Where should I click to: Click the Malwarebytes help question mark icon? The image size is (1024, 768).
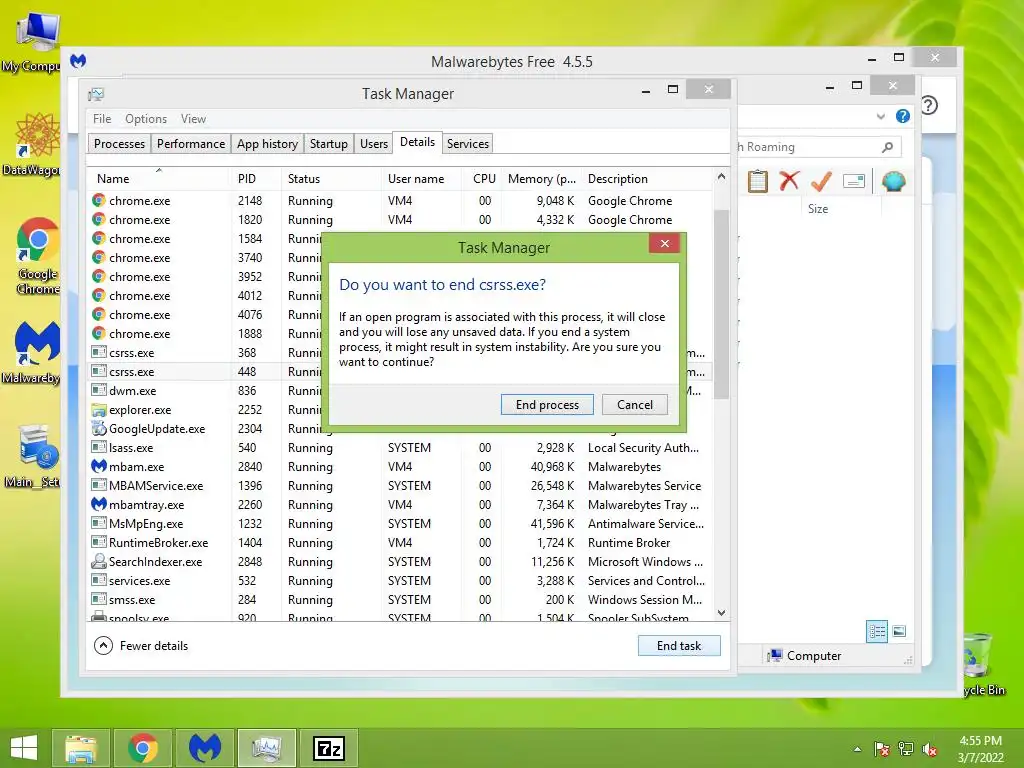pyautogui.click(x=929, y=105)
